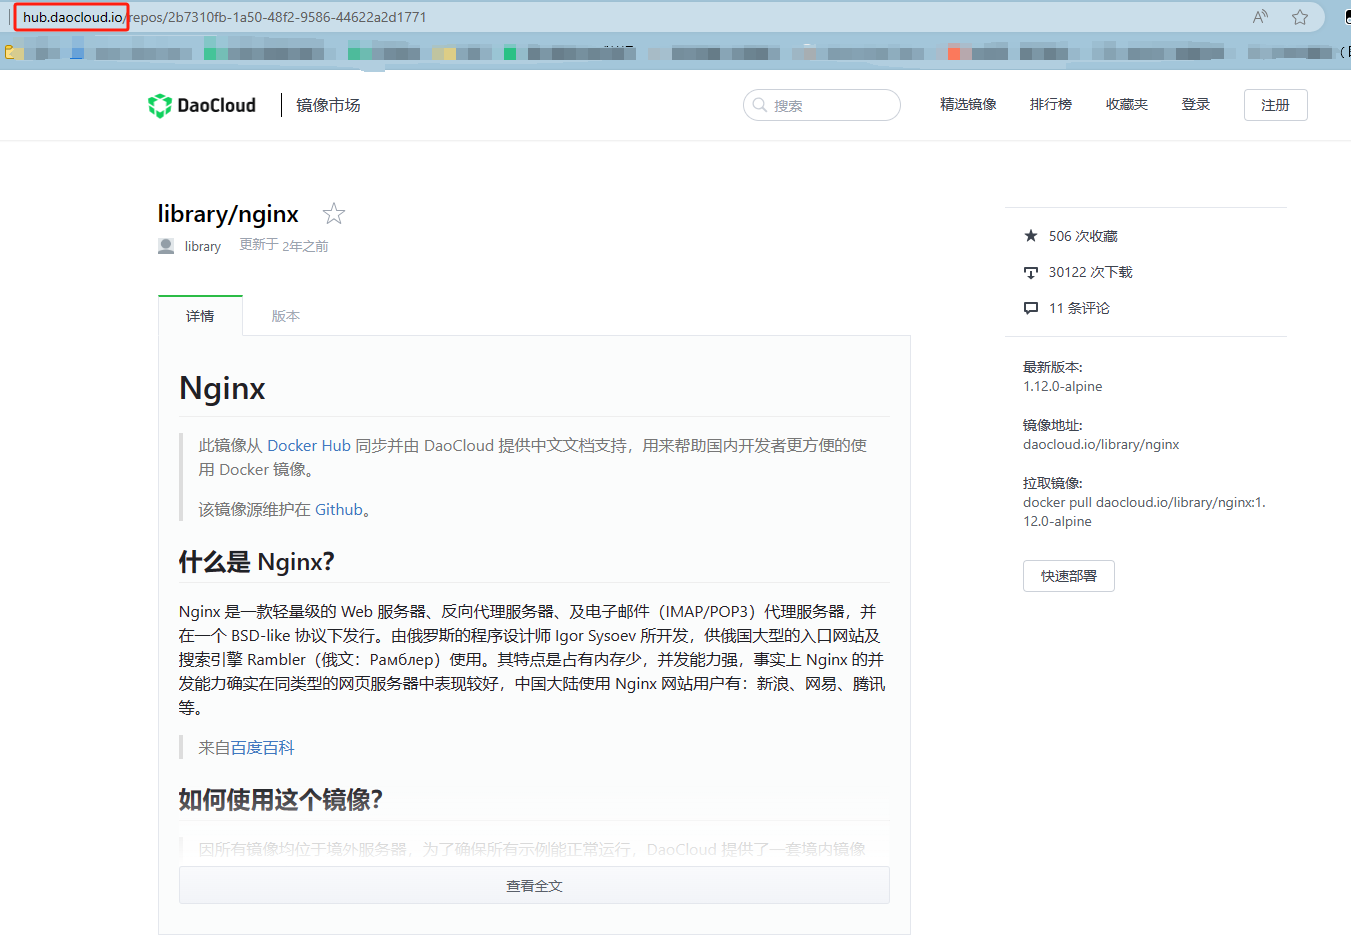Click the 11 条评论 text

coord(1079,308)
